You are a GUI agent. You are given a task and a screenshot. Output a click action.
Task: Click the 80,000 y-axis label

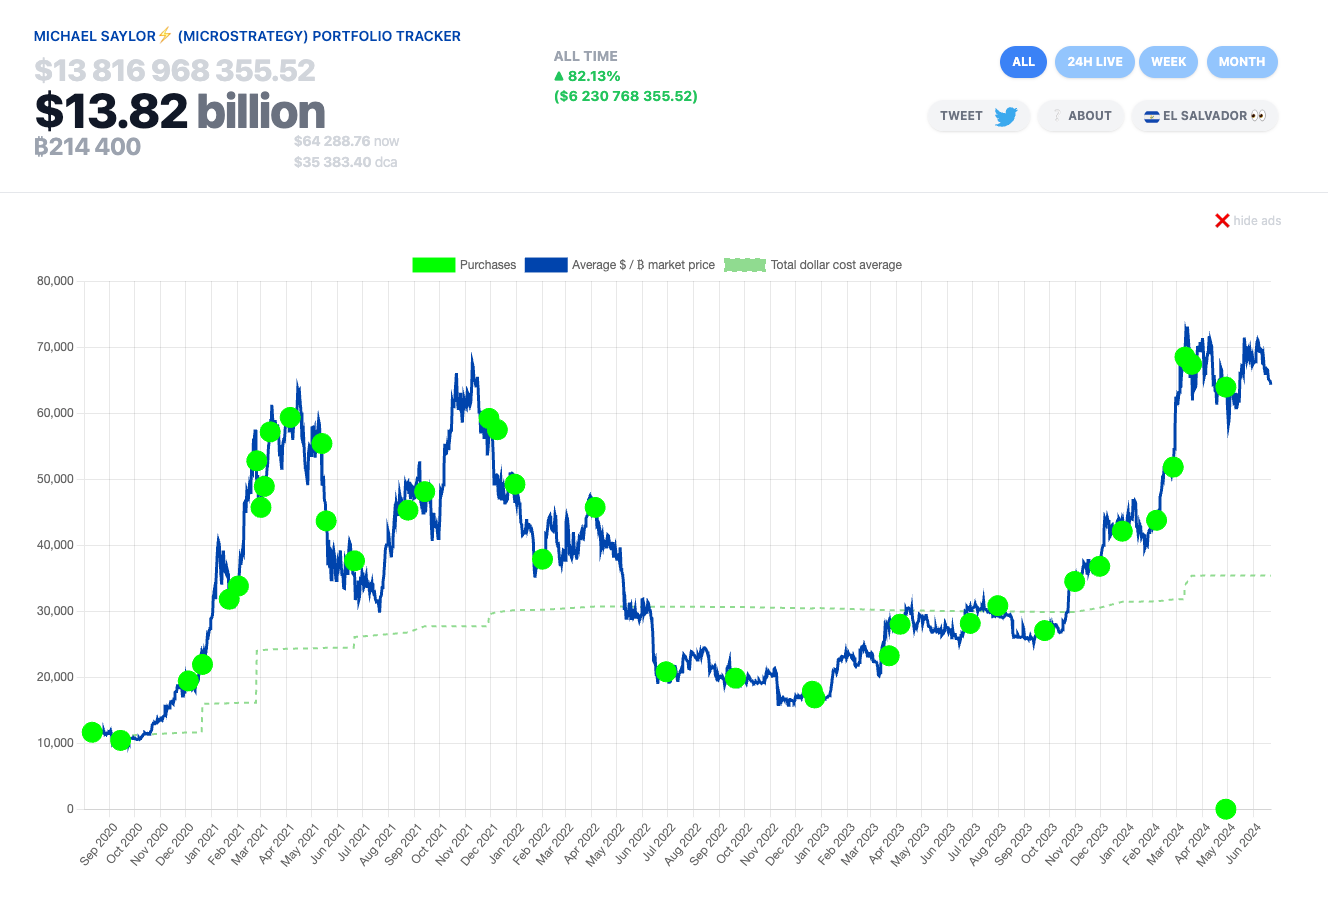click(x=55, y=281)
